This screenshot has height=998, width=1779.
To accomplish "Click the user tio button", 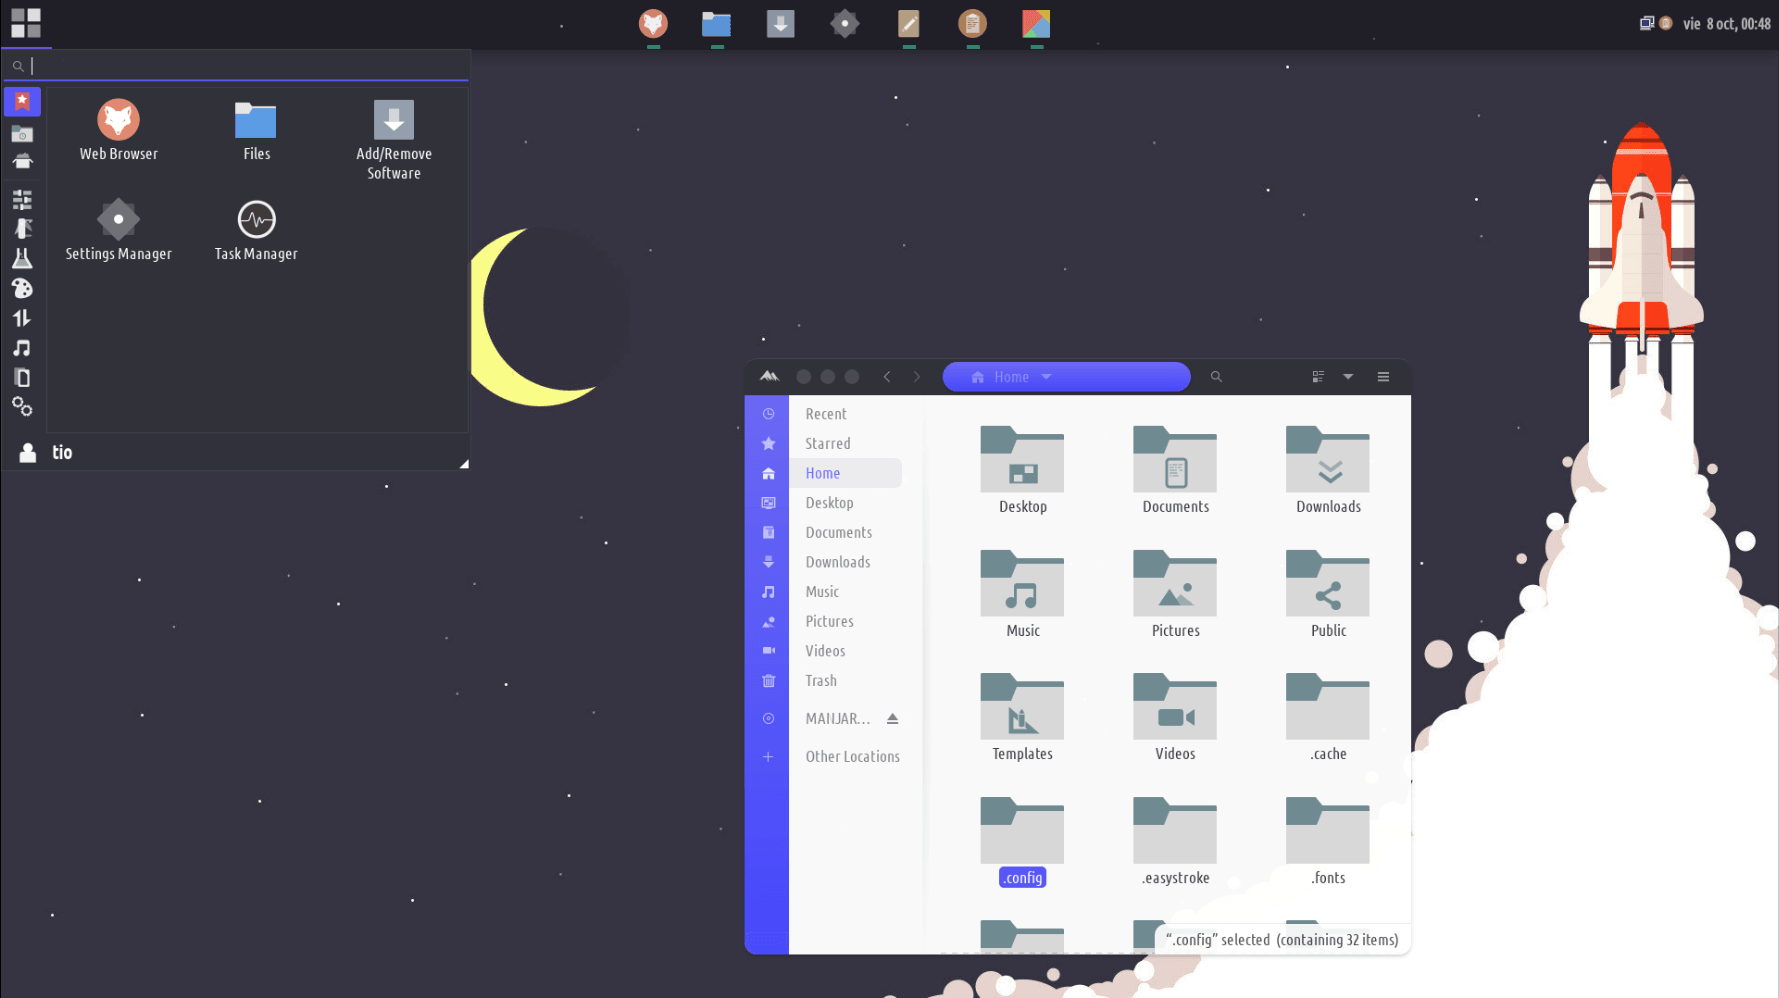I will (x=46, y=453).
